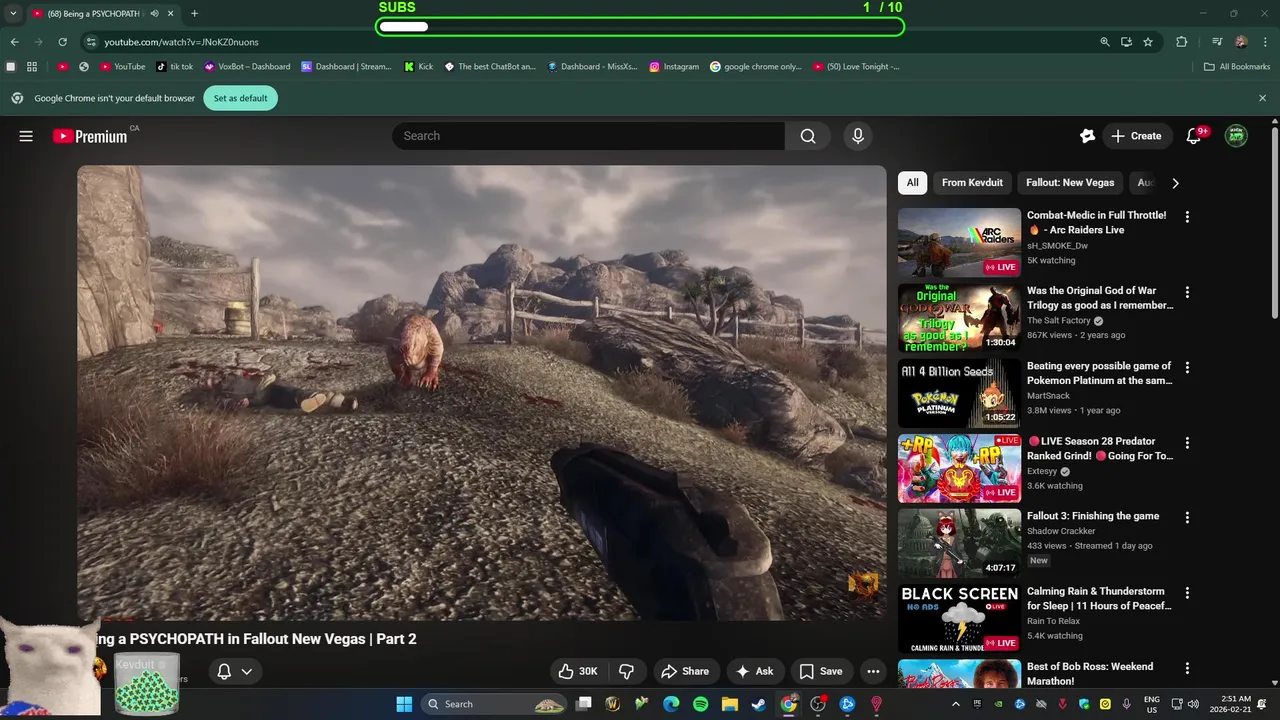Image resolution: width=1280 pixels, height=720 pixels.
Task: Open options for Fallout 3 Finishing the game
Action: point(1187,518)
